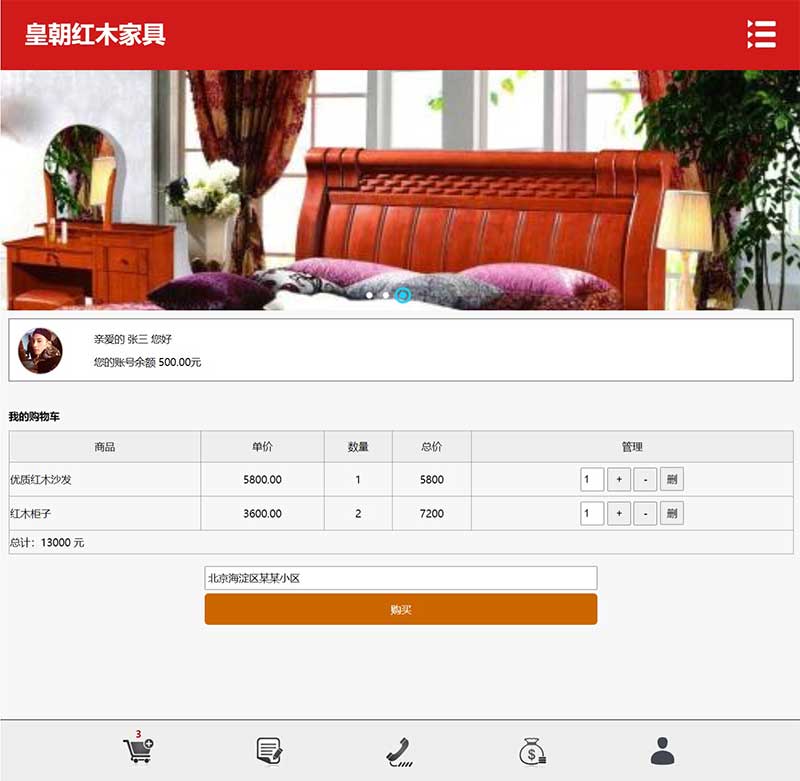Click the 皇朝红木家具 site title

click(x=95, y=34)
